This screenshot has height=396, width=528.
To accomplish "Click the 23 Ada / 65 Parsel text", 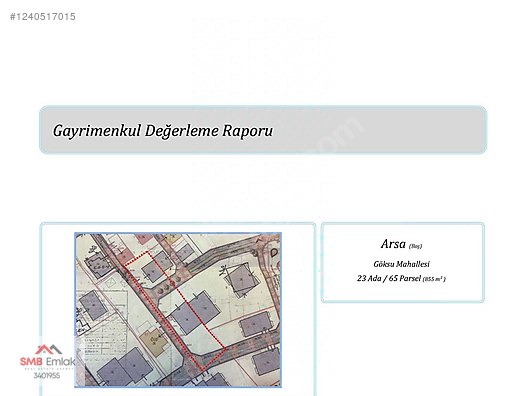I will 389,278.
